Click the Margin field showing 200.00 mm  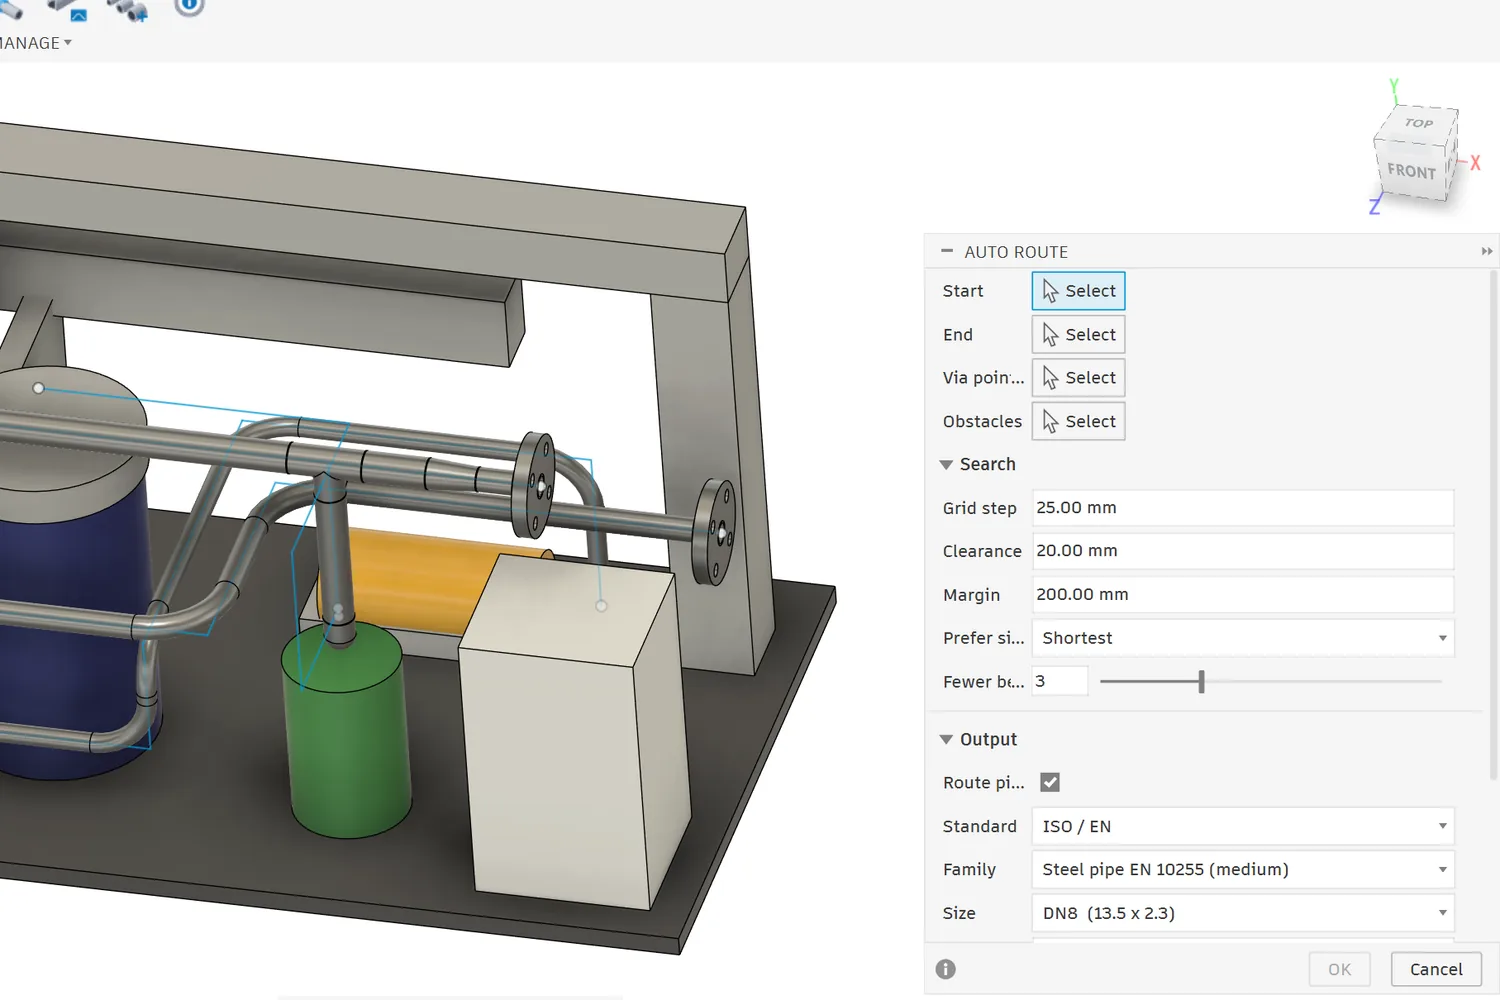pyautogui.click(x=1243, y=594)
